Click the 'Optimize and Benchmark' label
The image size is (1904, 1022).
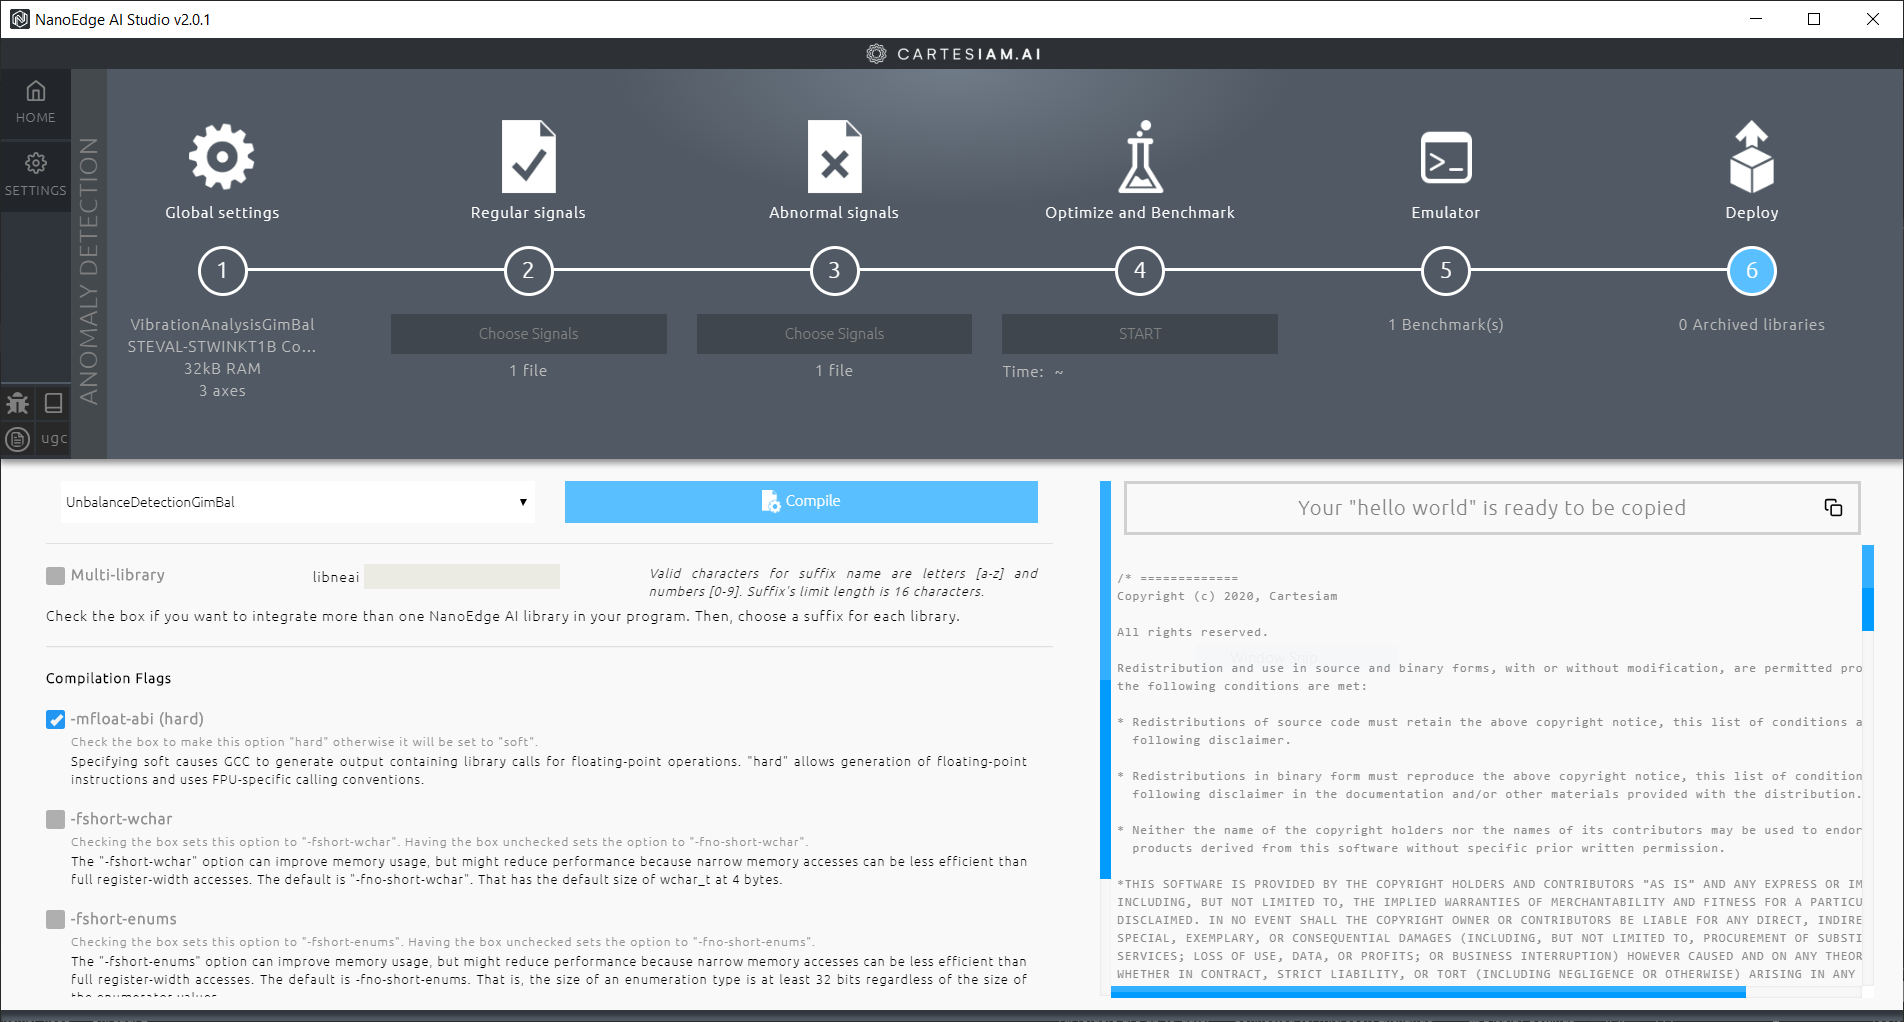coord(1140,213)
